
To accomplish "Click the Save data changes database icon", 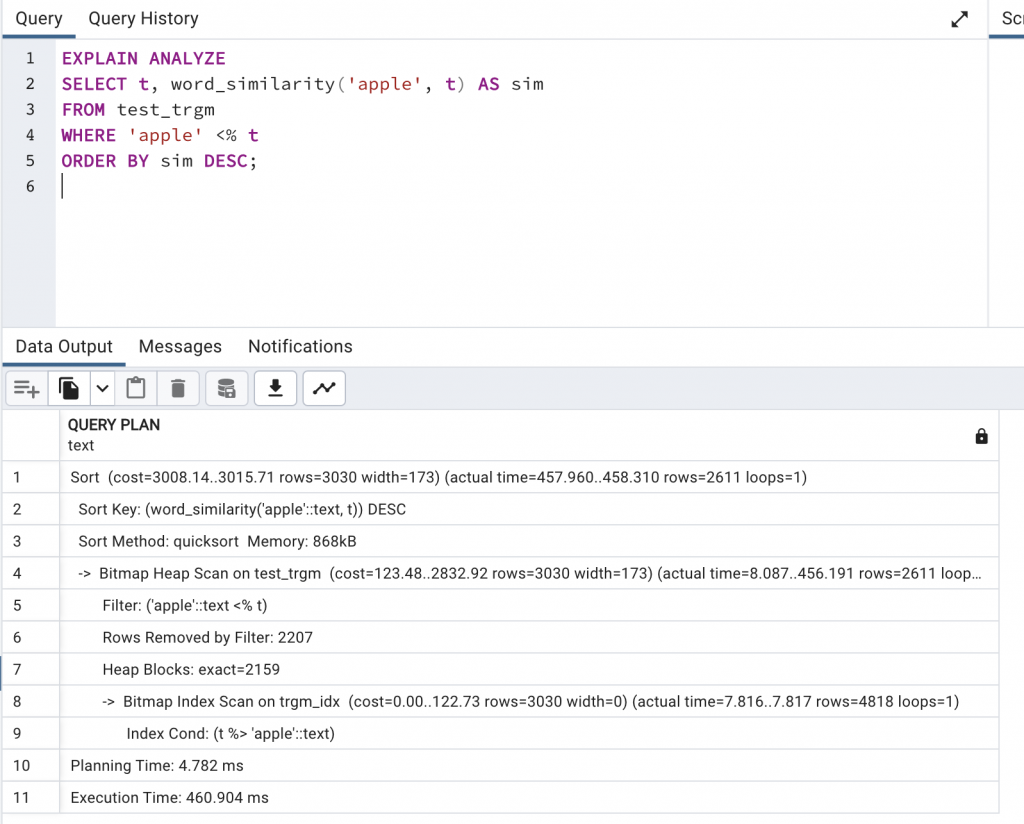I will point(227,388).
